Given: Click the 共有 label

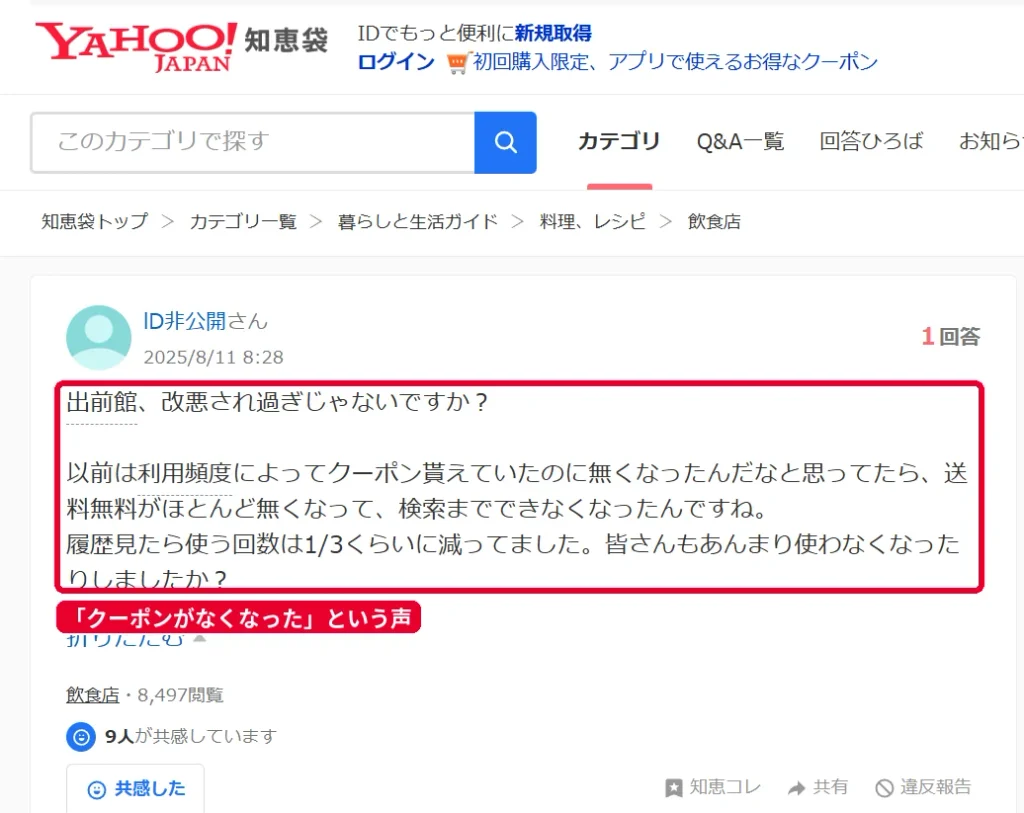Looking at the screenshot, I should tap(830, 787).
